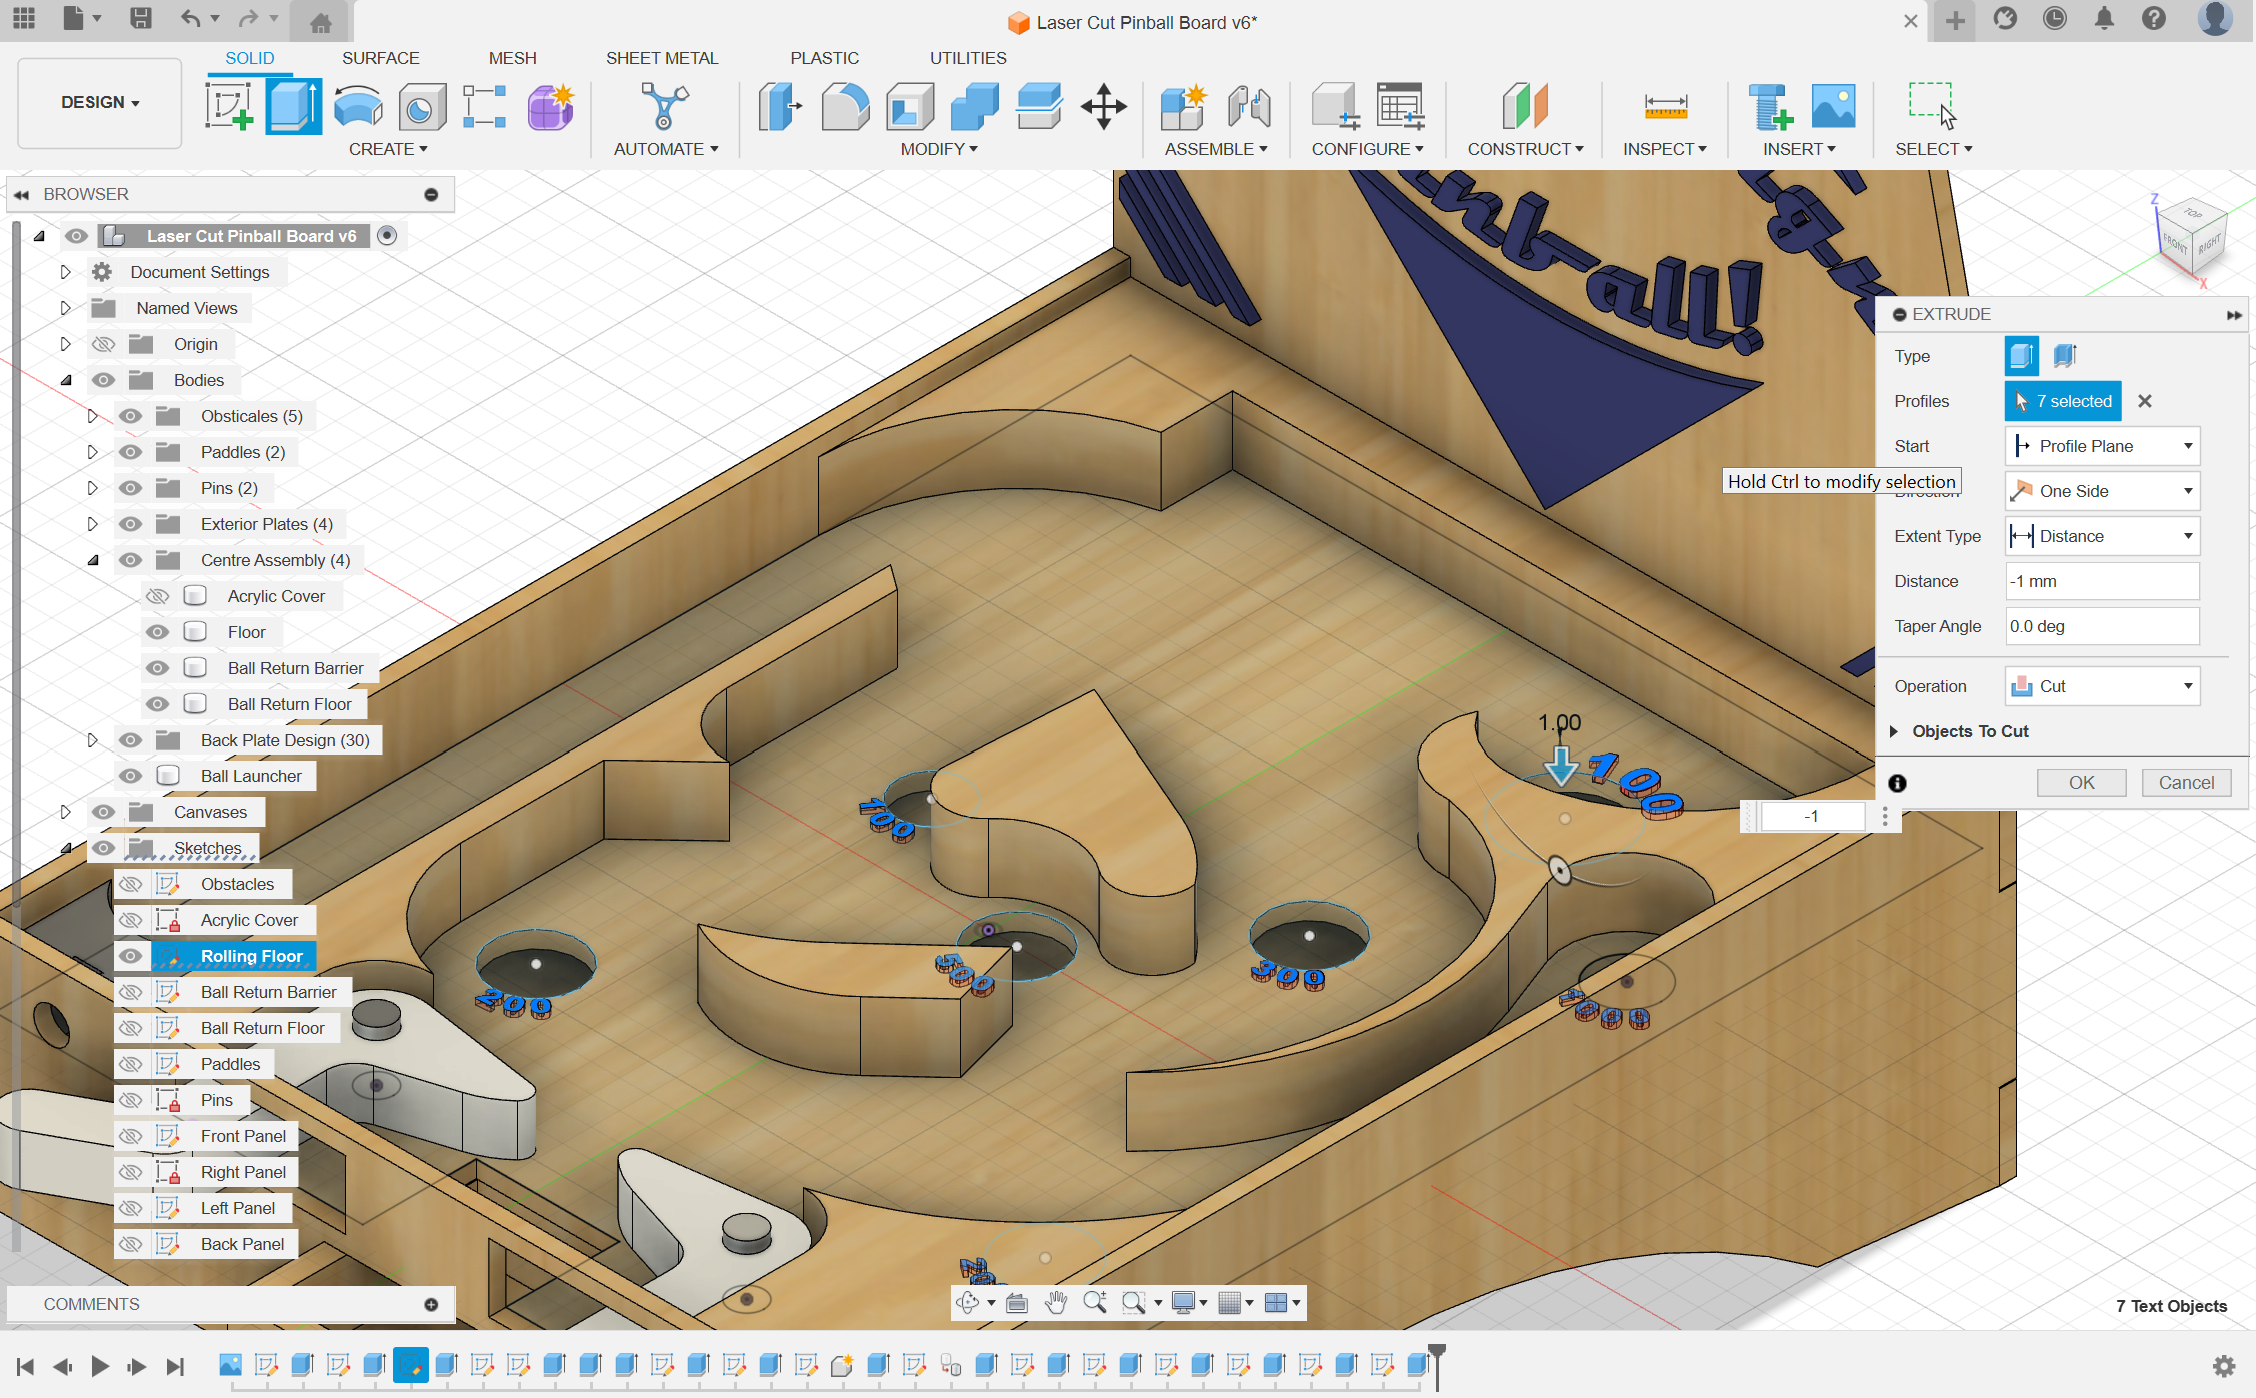Click the Move/Copy arrows icon

(x=1103, y=106)
